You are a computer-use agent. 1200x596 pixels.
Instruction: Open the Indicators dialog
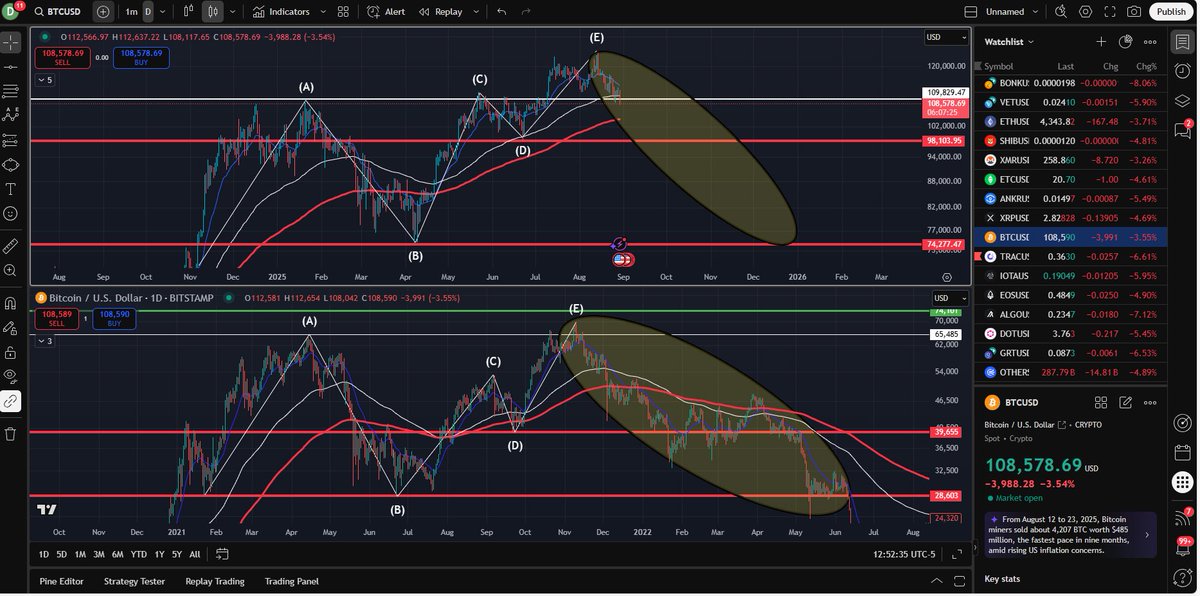pyautogui.click(x=281, y=12)
